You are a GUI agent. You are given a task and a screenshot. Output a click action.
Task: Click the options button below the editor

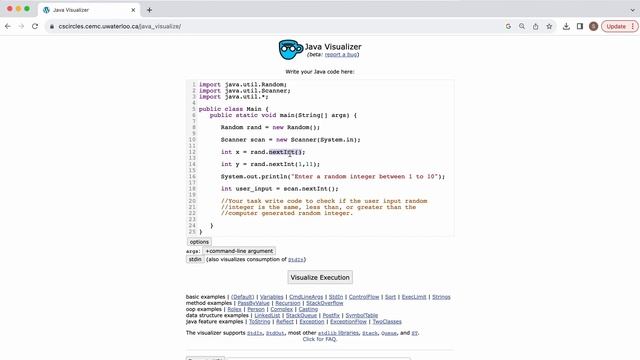coord(199,242)
